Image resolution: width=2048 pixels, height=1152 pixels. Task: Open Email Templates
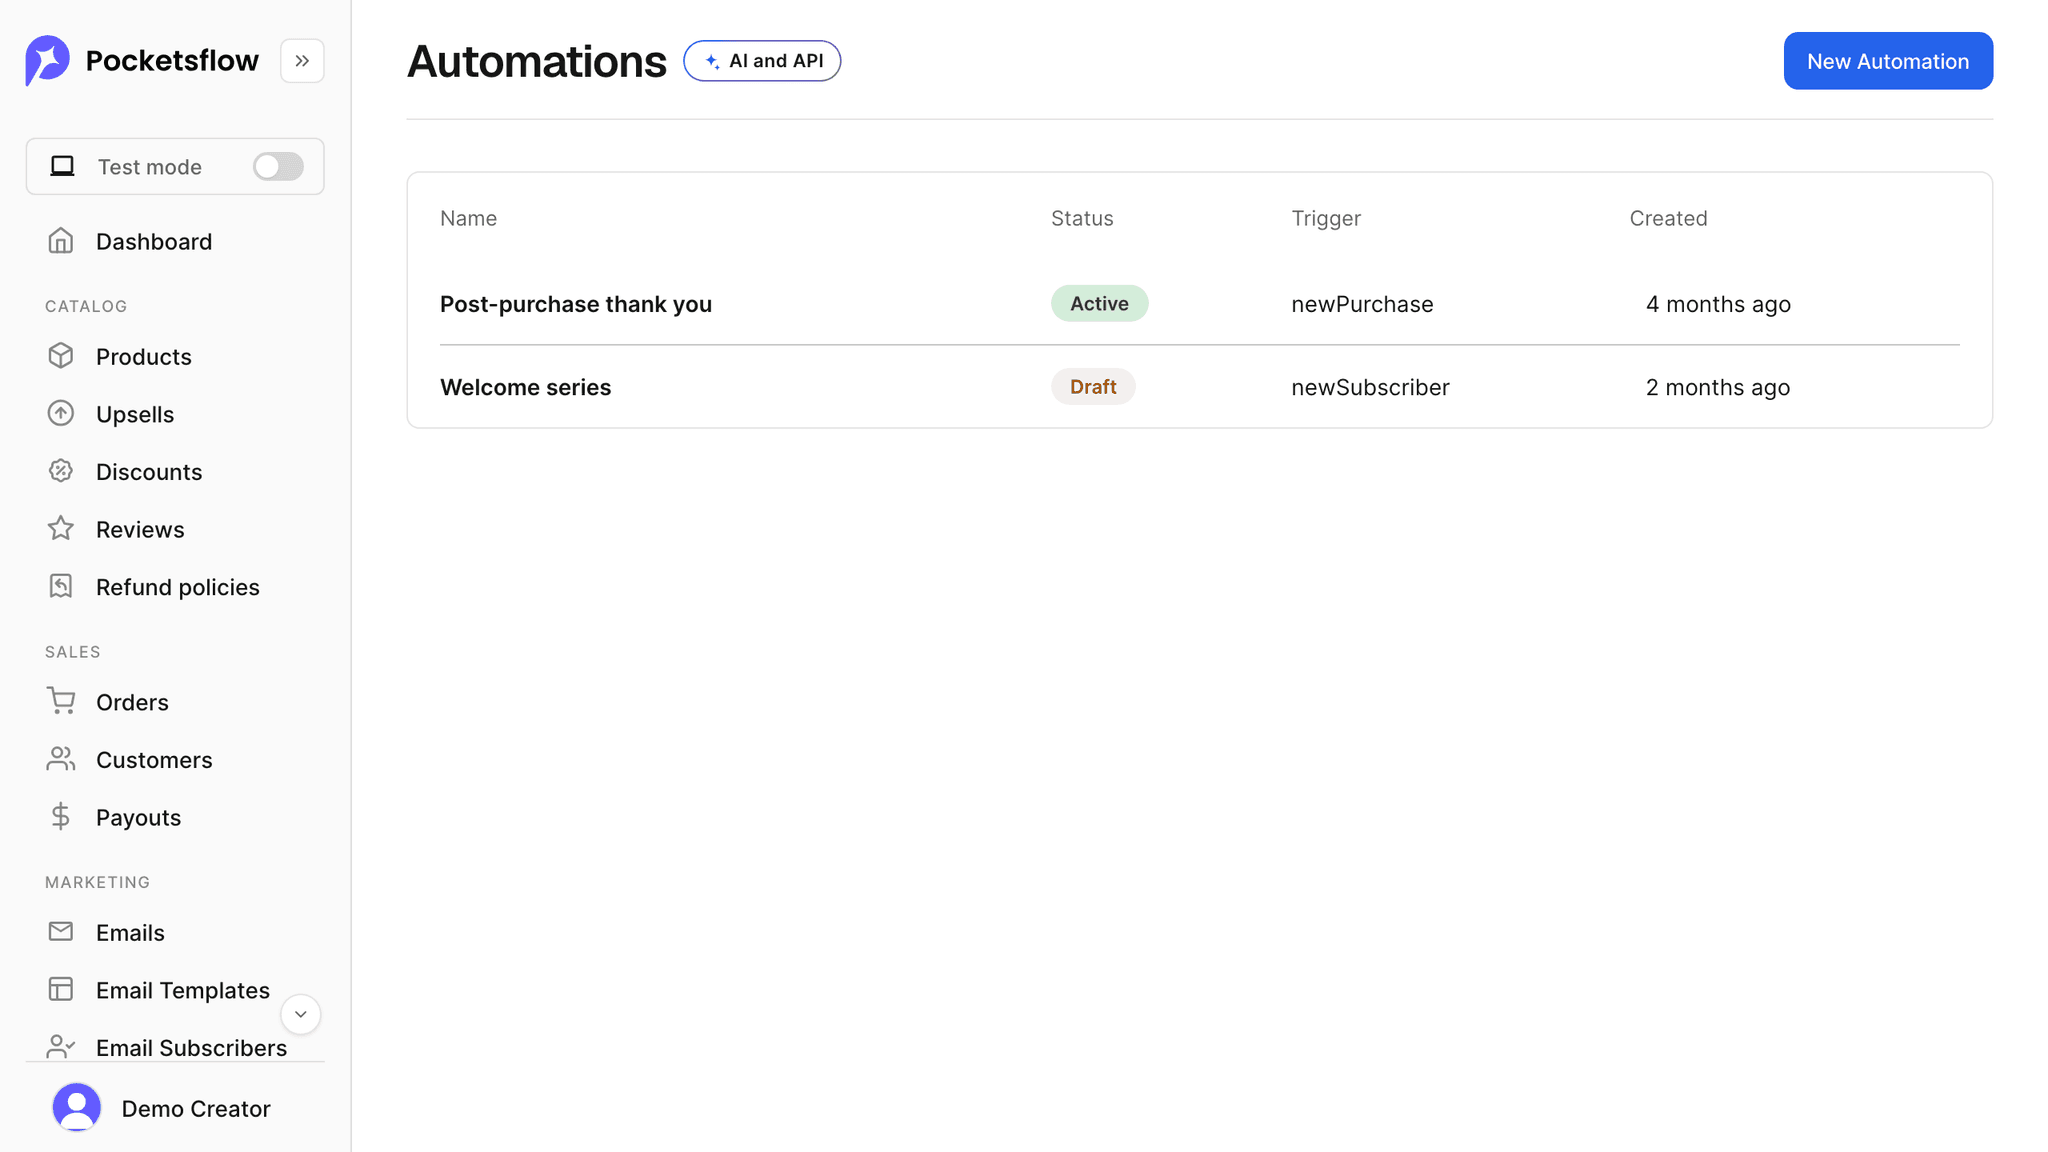tap(183, 990)
